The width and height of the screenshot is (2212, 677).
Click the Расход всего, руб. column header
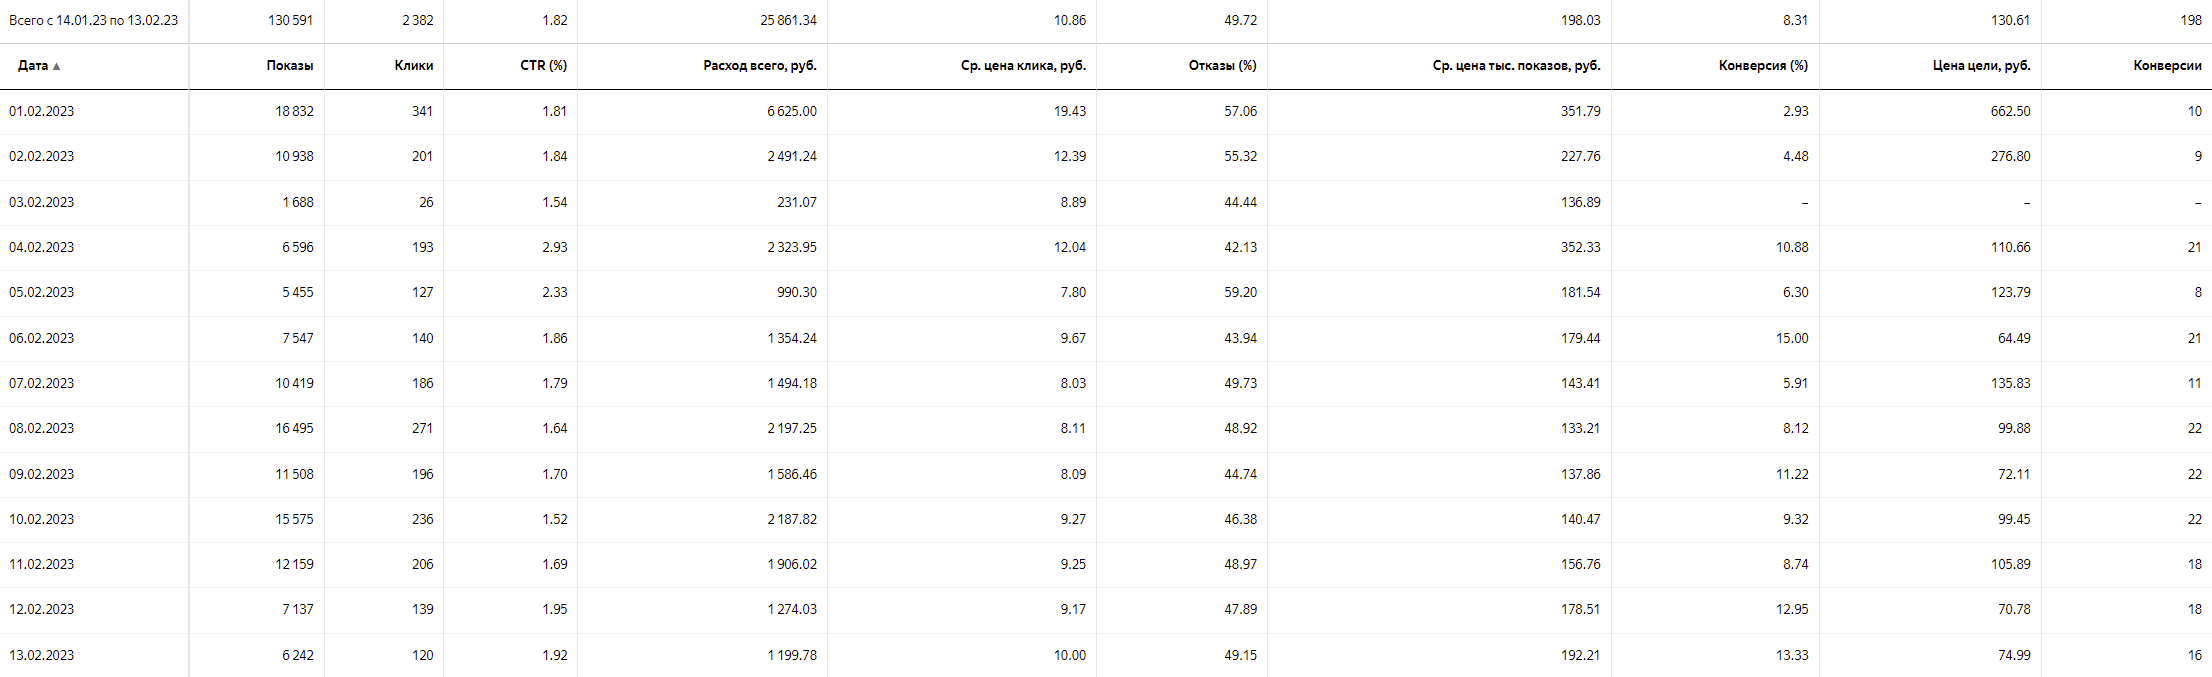click(760, 65)
